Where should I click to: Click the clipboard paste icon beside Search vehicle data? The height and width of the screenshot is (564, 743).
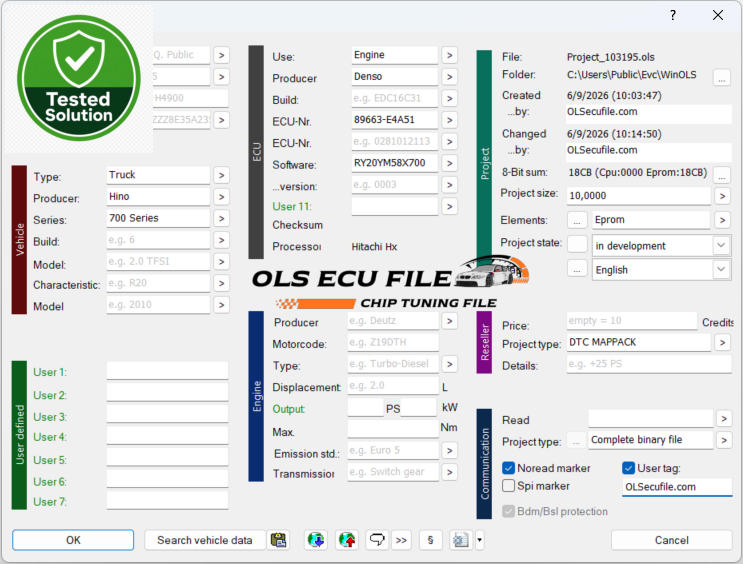click(279, 540)
